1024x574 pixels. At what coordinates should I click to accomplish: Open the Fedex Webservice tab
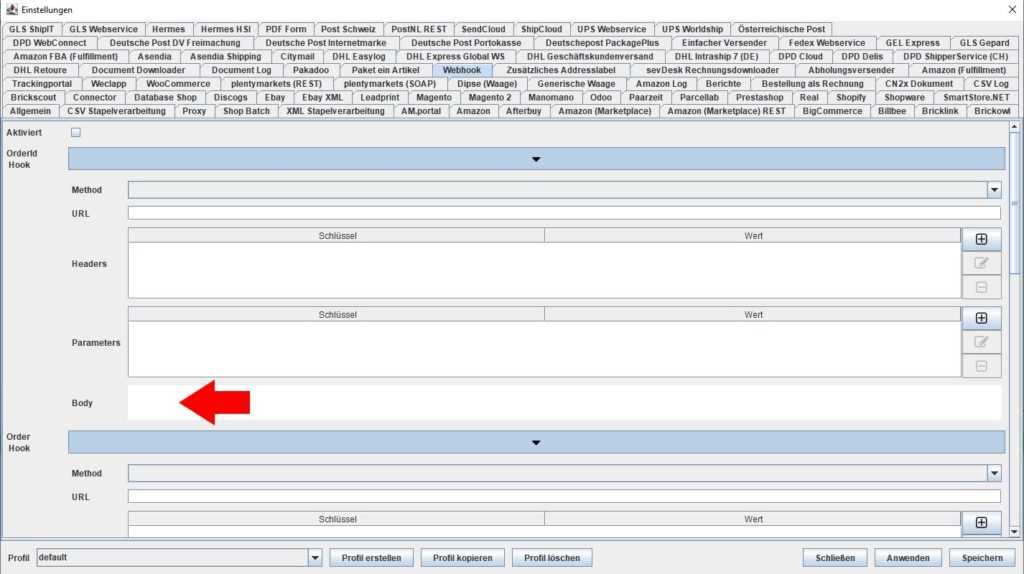coord(827,42)
